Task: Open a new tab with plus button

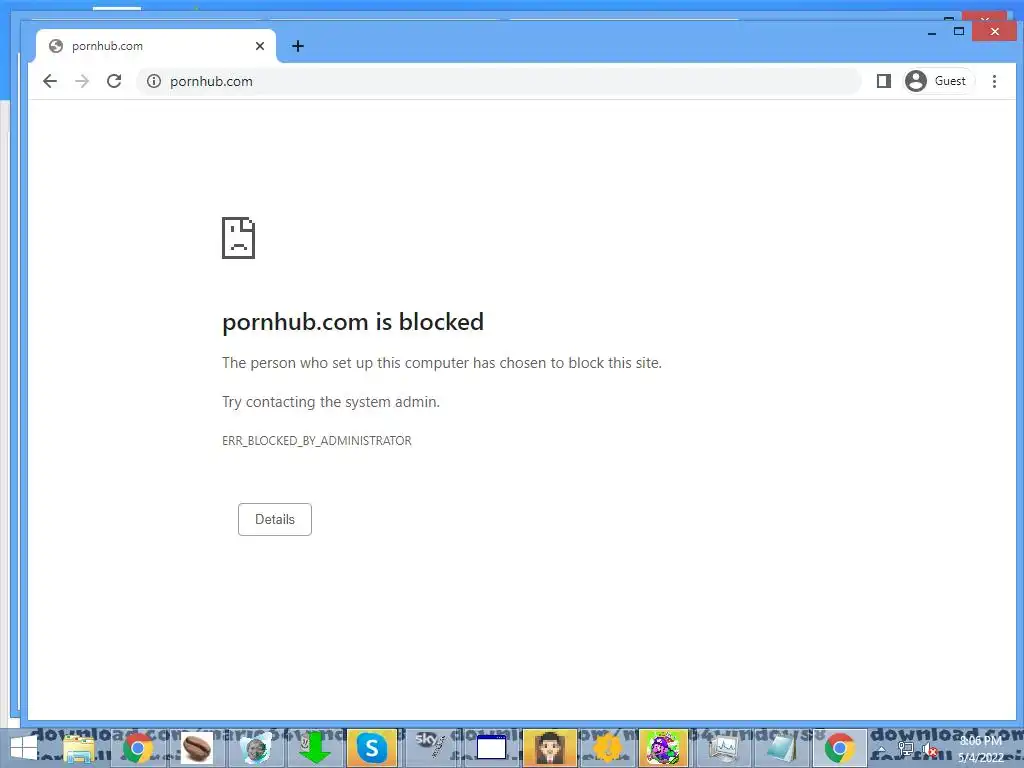Action: coord(298,46)
